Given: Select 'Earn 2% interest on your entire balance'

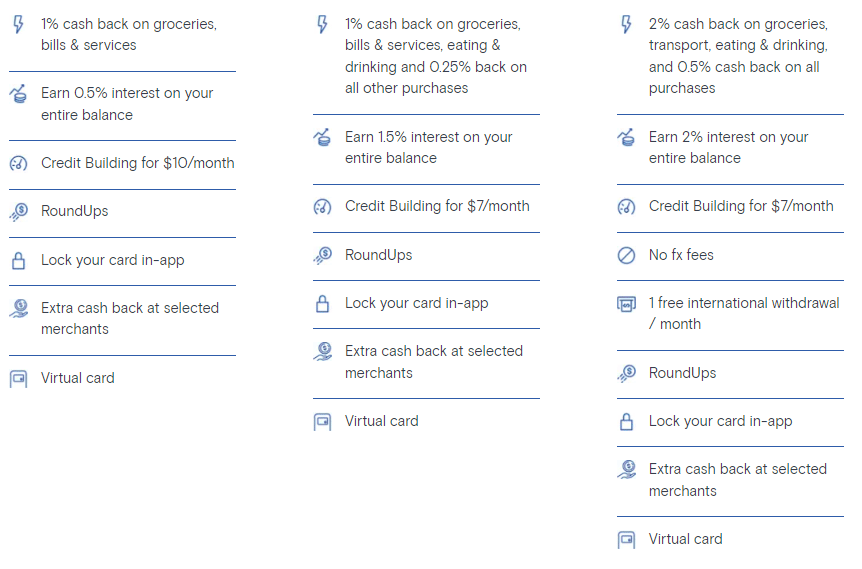Looking at the screenshot, I should point(728,147).
